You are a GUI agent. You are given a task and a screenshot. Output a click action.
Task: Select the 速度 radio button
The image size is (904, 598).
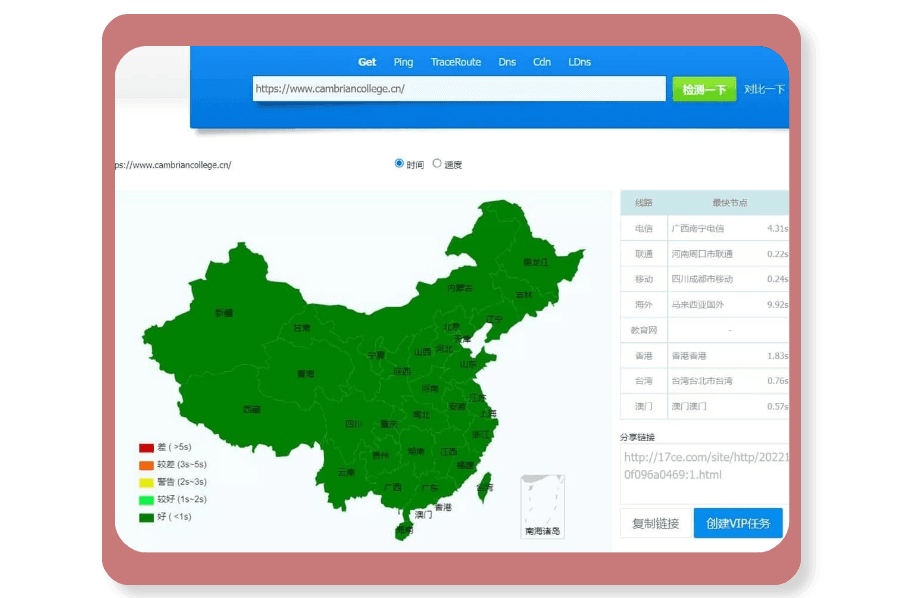(x=437, y=163)
